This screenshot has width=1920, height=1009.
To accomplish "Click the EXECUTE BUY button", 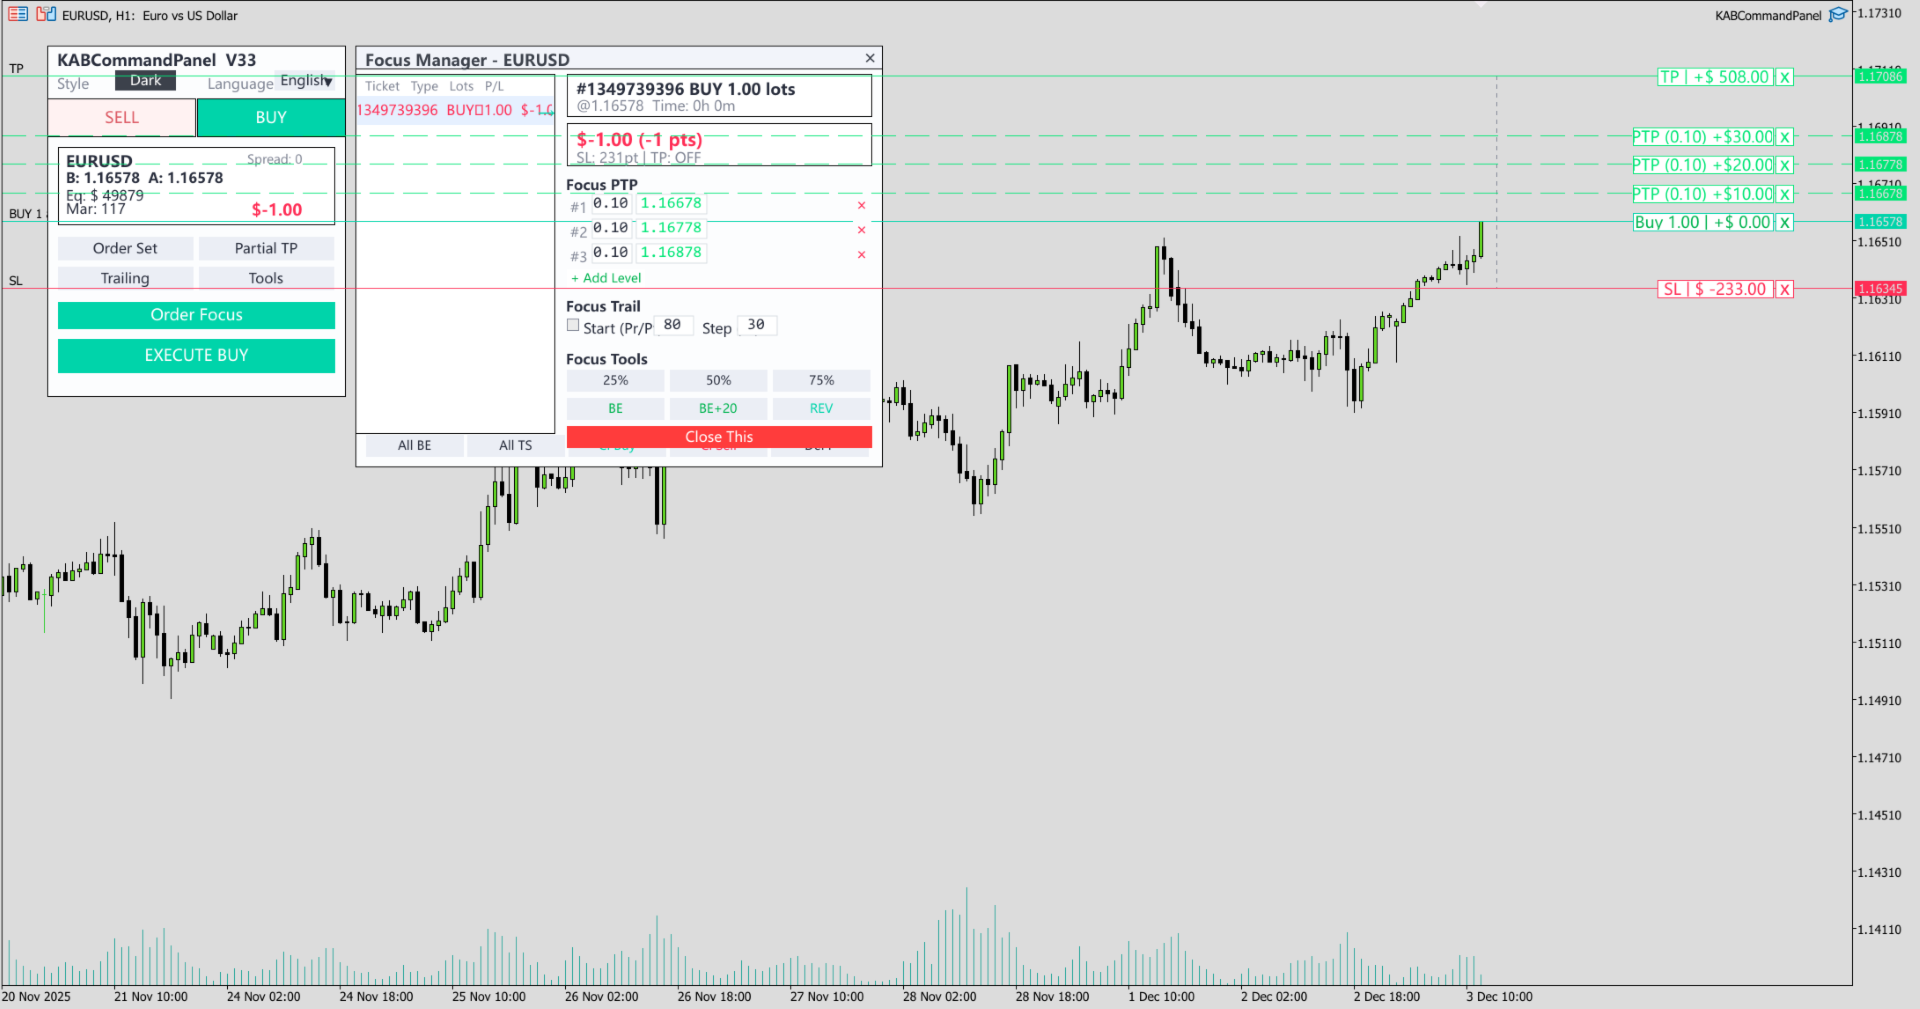I will click(x=196, y=356).
